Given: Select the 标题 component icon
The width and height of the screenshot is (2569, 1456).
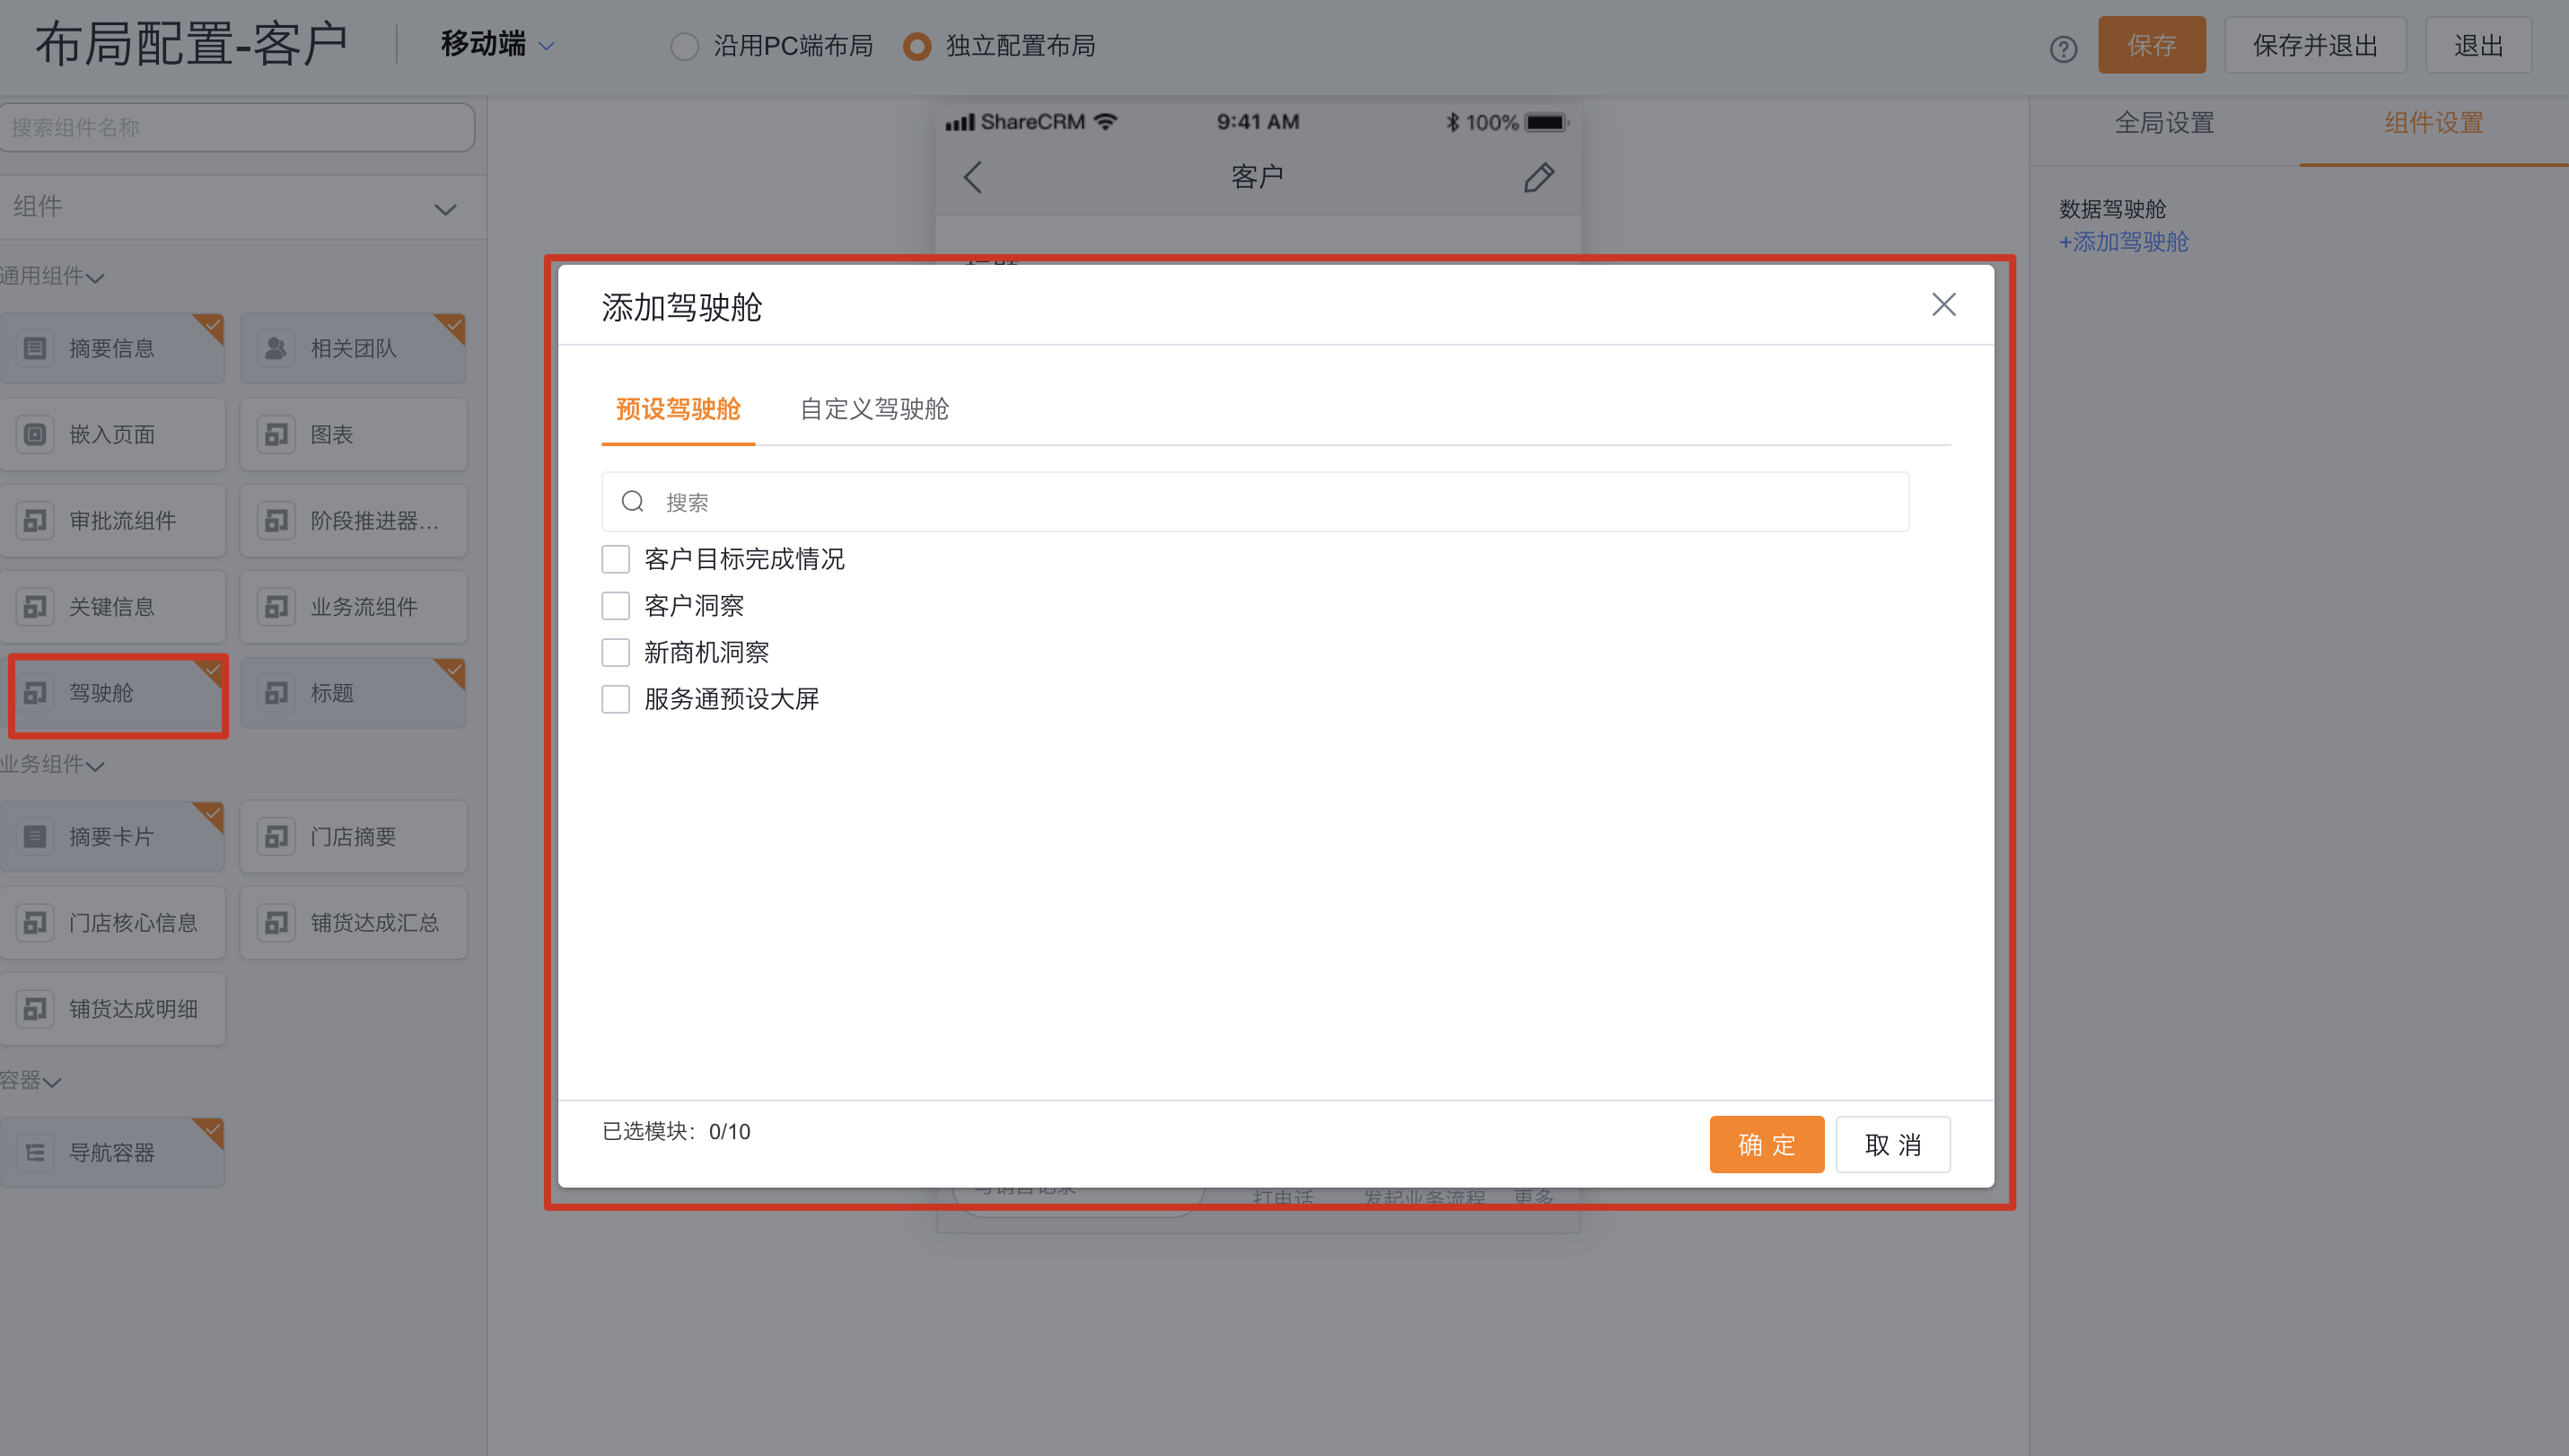Looking at the screenshot, I should 276,692.
